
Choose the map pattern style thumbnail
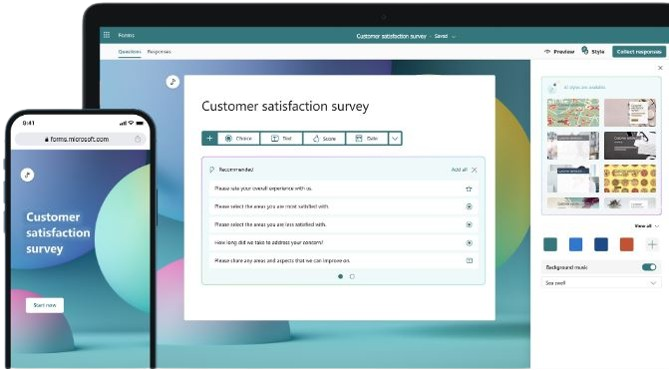click(x=573, y=113)
